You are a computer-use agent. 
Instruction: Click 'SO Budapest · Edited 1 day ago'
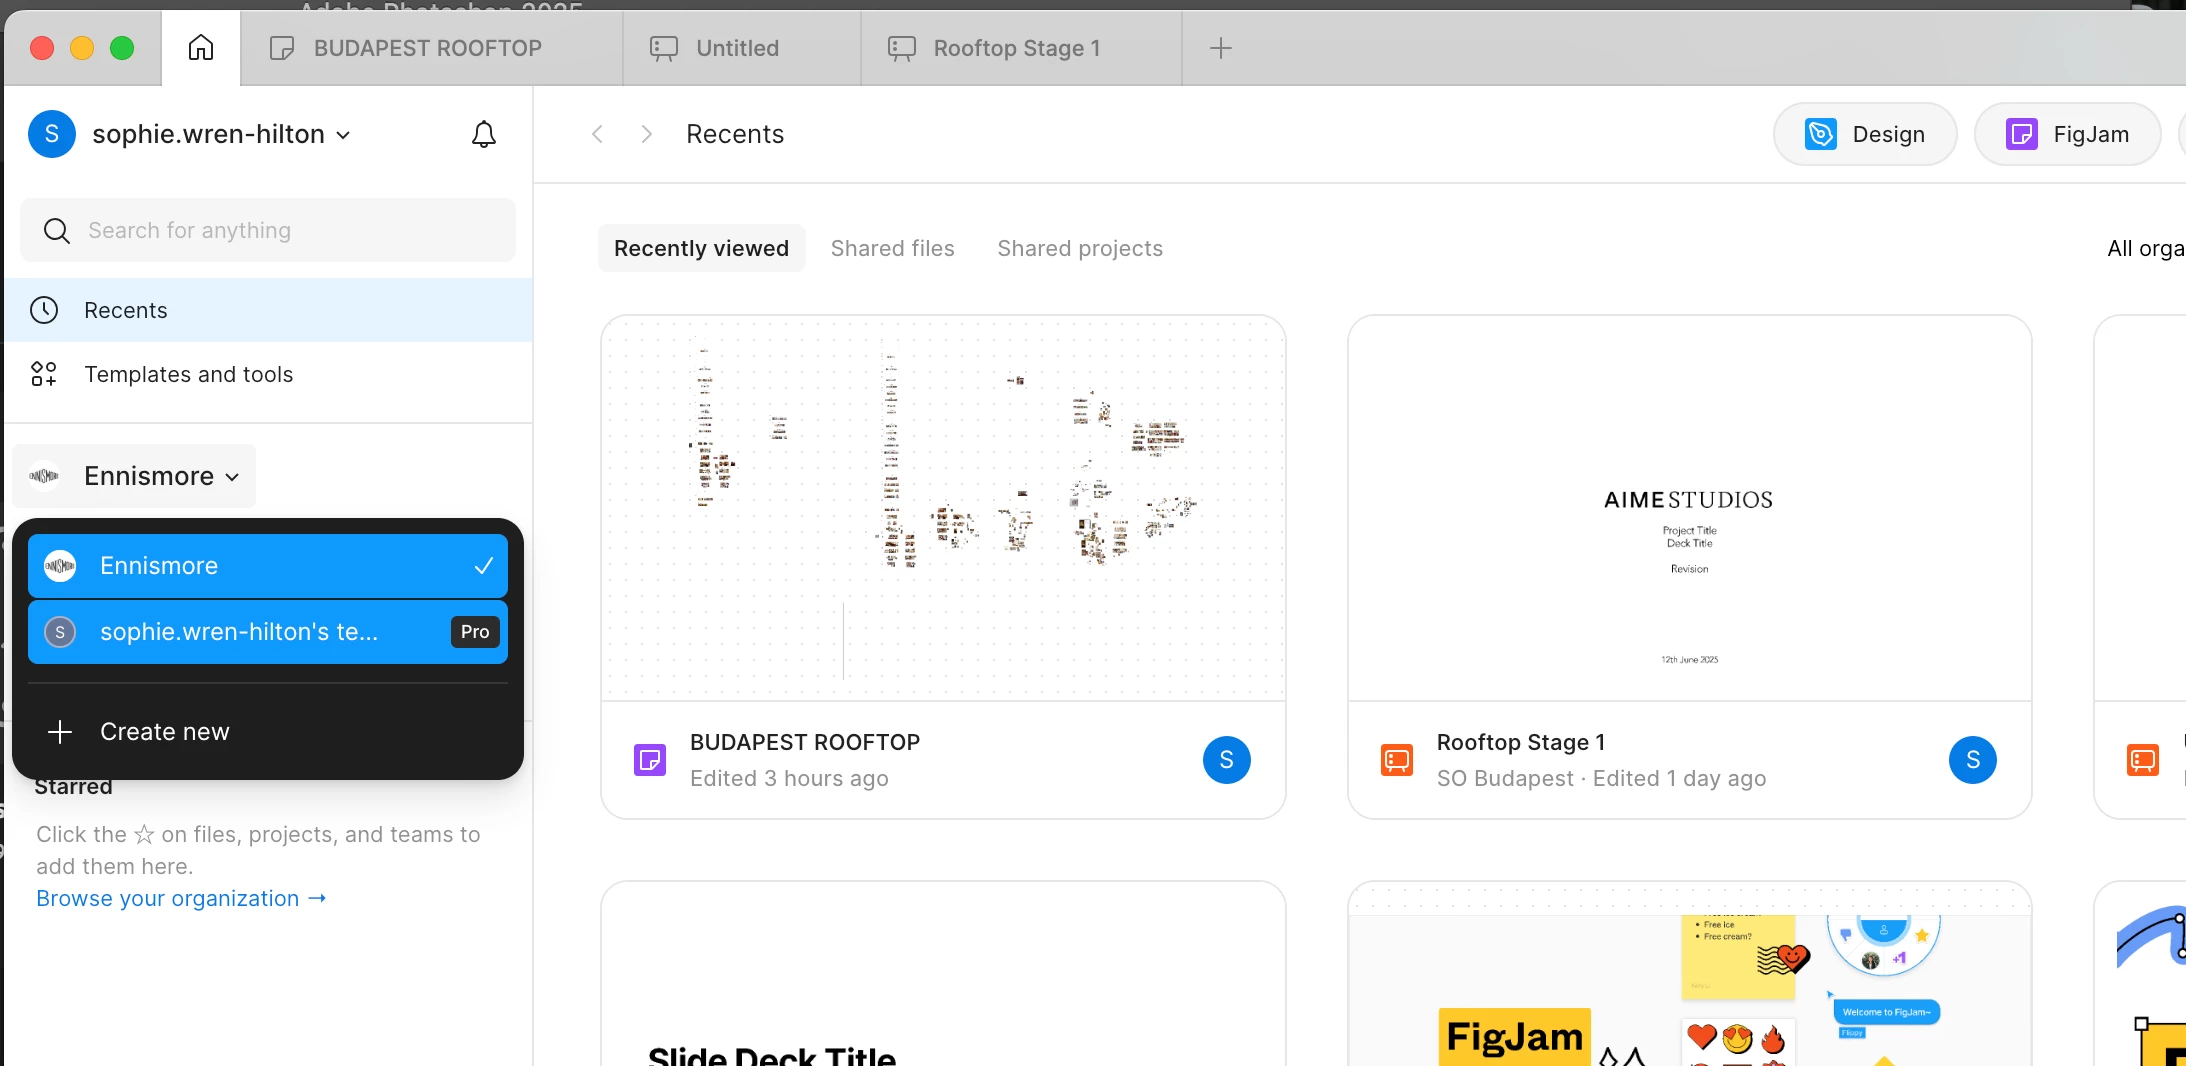click(x=1601, y=778)
